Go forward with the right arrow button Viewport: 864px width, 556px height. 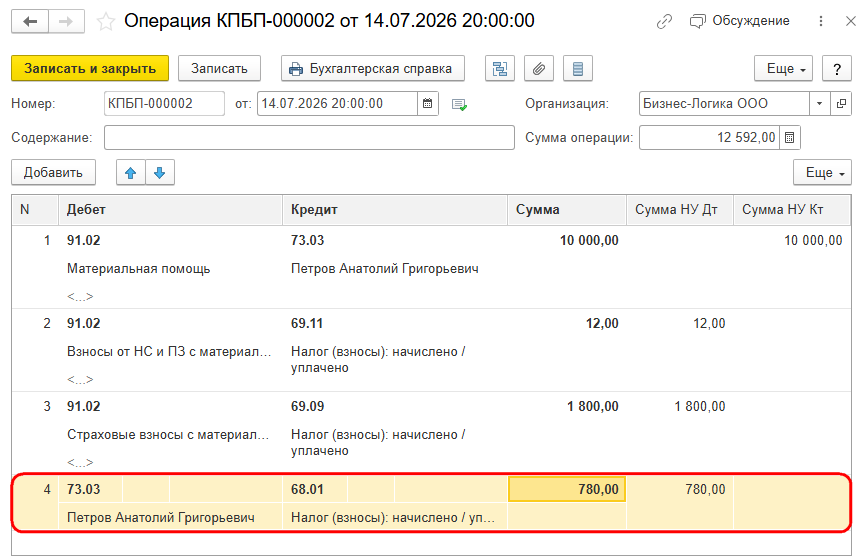coord(66,21)
